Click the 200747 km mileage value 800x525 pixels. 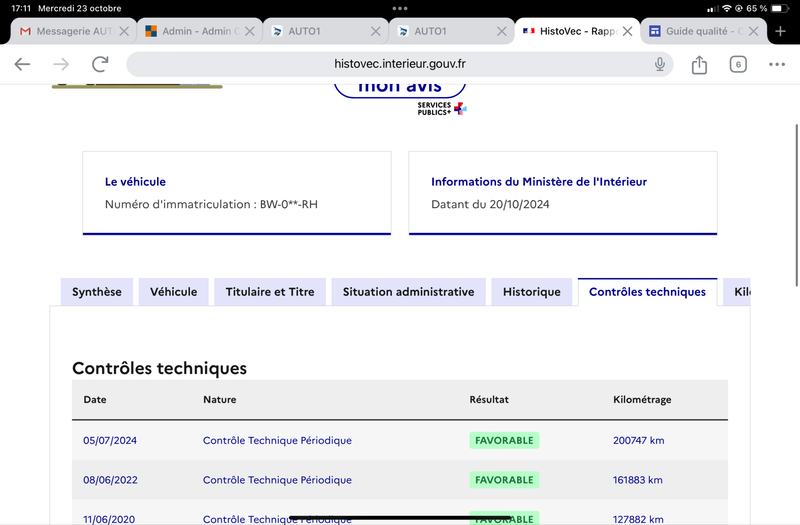tap(638, 440)
